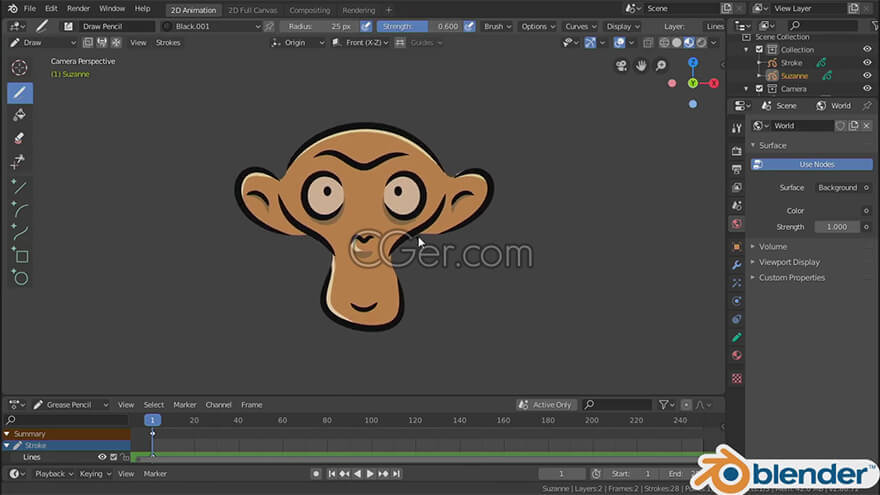Select the Curve primitive tool
Viewport: 880px width, 495px height.
20,232
